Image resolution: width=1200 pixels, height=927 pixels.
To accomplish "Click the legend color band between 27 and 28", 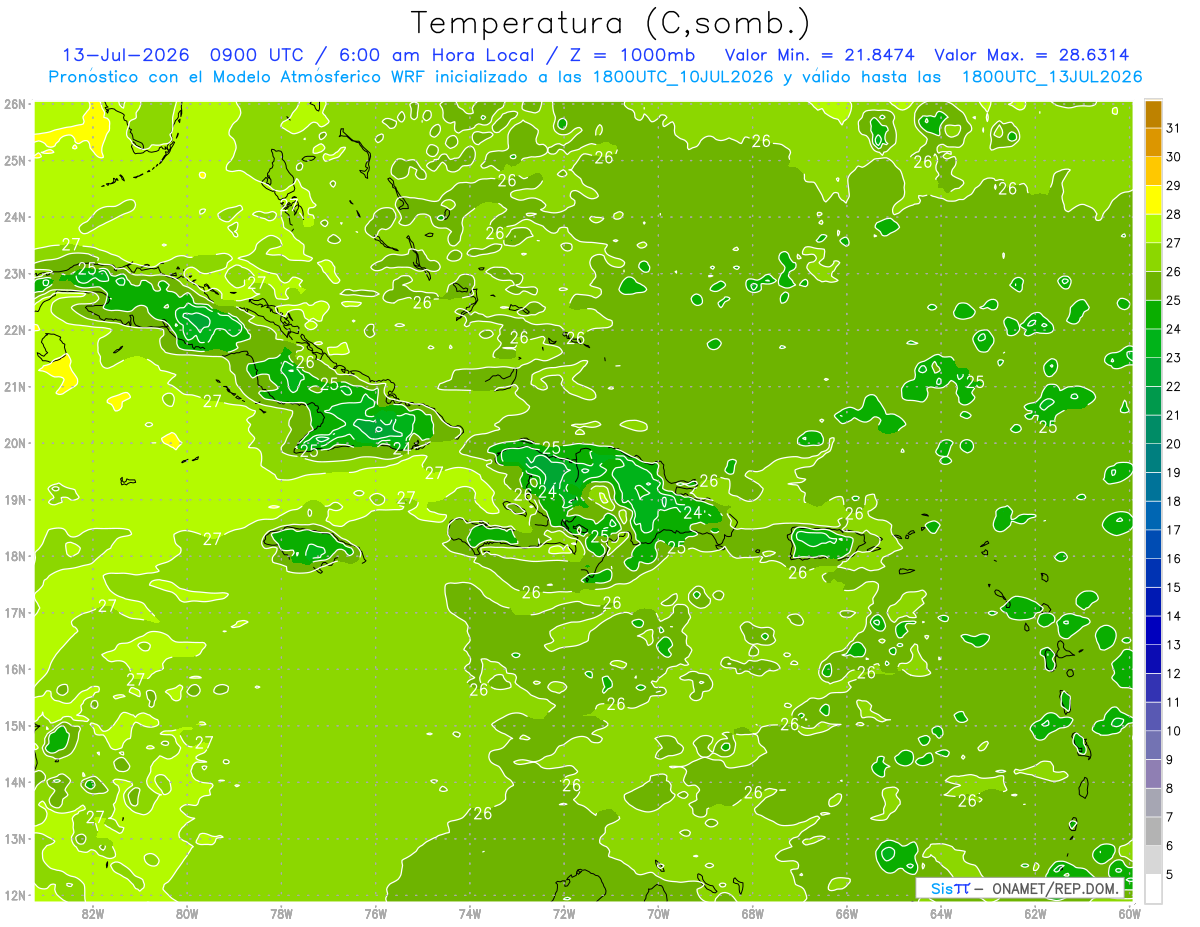I will click(1153, 229).
